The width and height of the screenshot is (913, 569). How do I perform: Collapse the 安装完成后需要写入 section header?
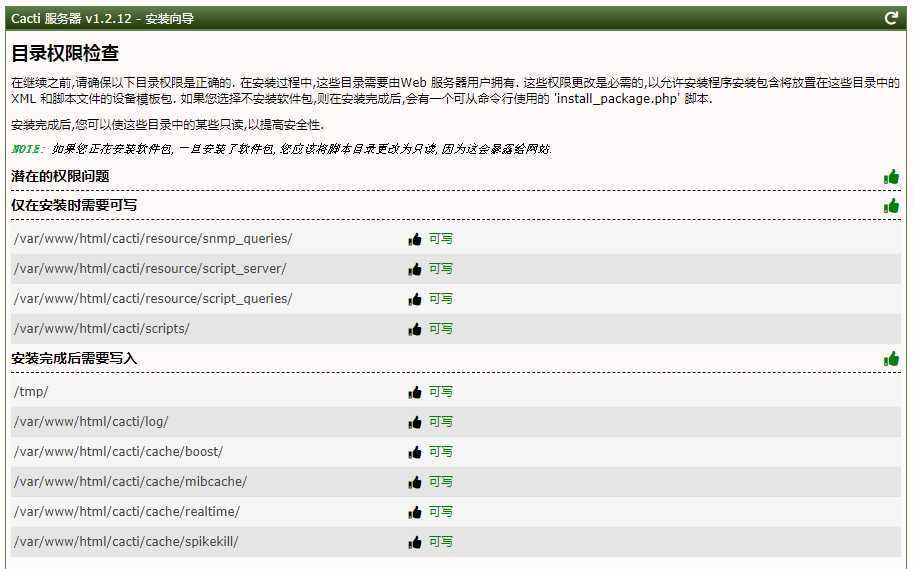coord(455,359)
